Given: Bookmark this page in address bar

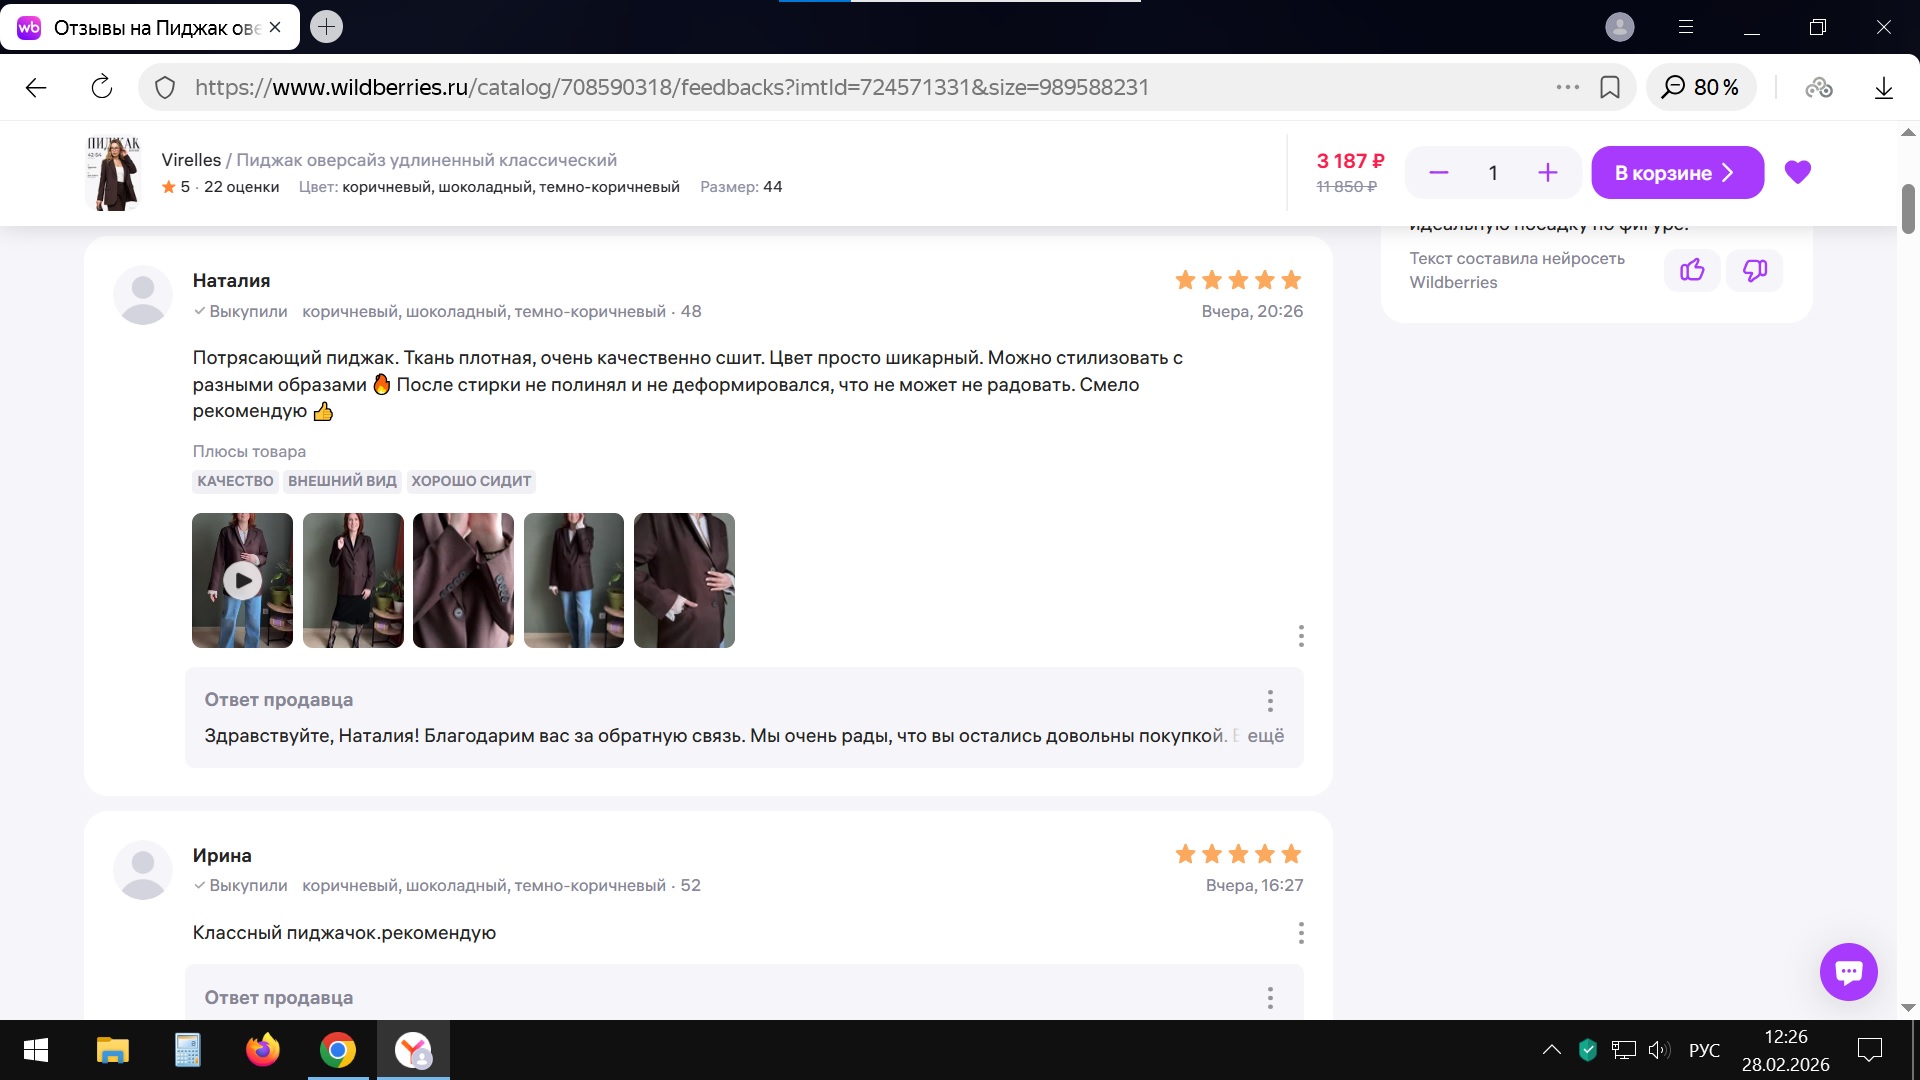Looking at the screenshot, I should tap(1610, 87).
